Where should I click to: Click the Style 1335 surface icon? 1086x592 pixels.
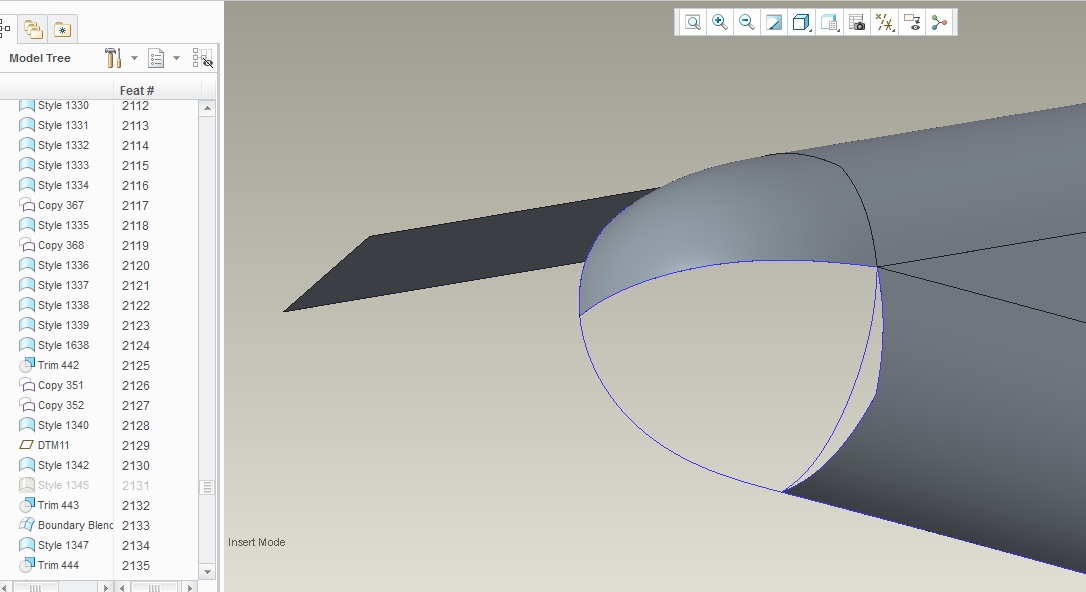[26, 225]
